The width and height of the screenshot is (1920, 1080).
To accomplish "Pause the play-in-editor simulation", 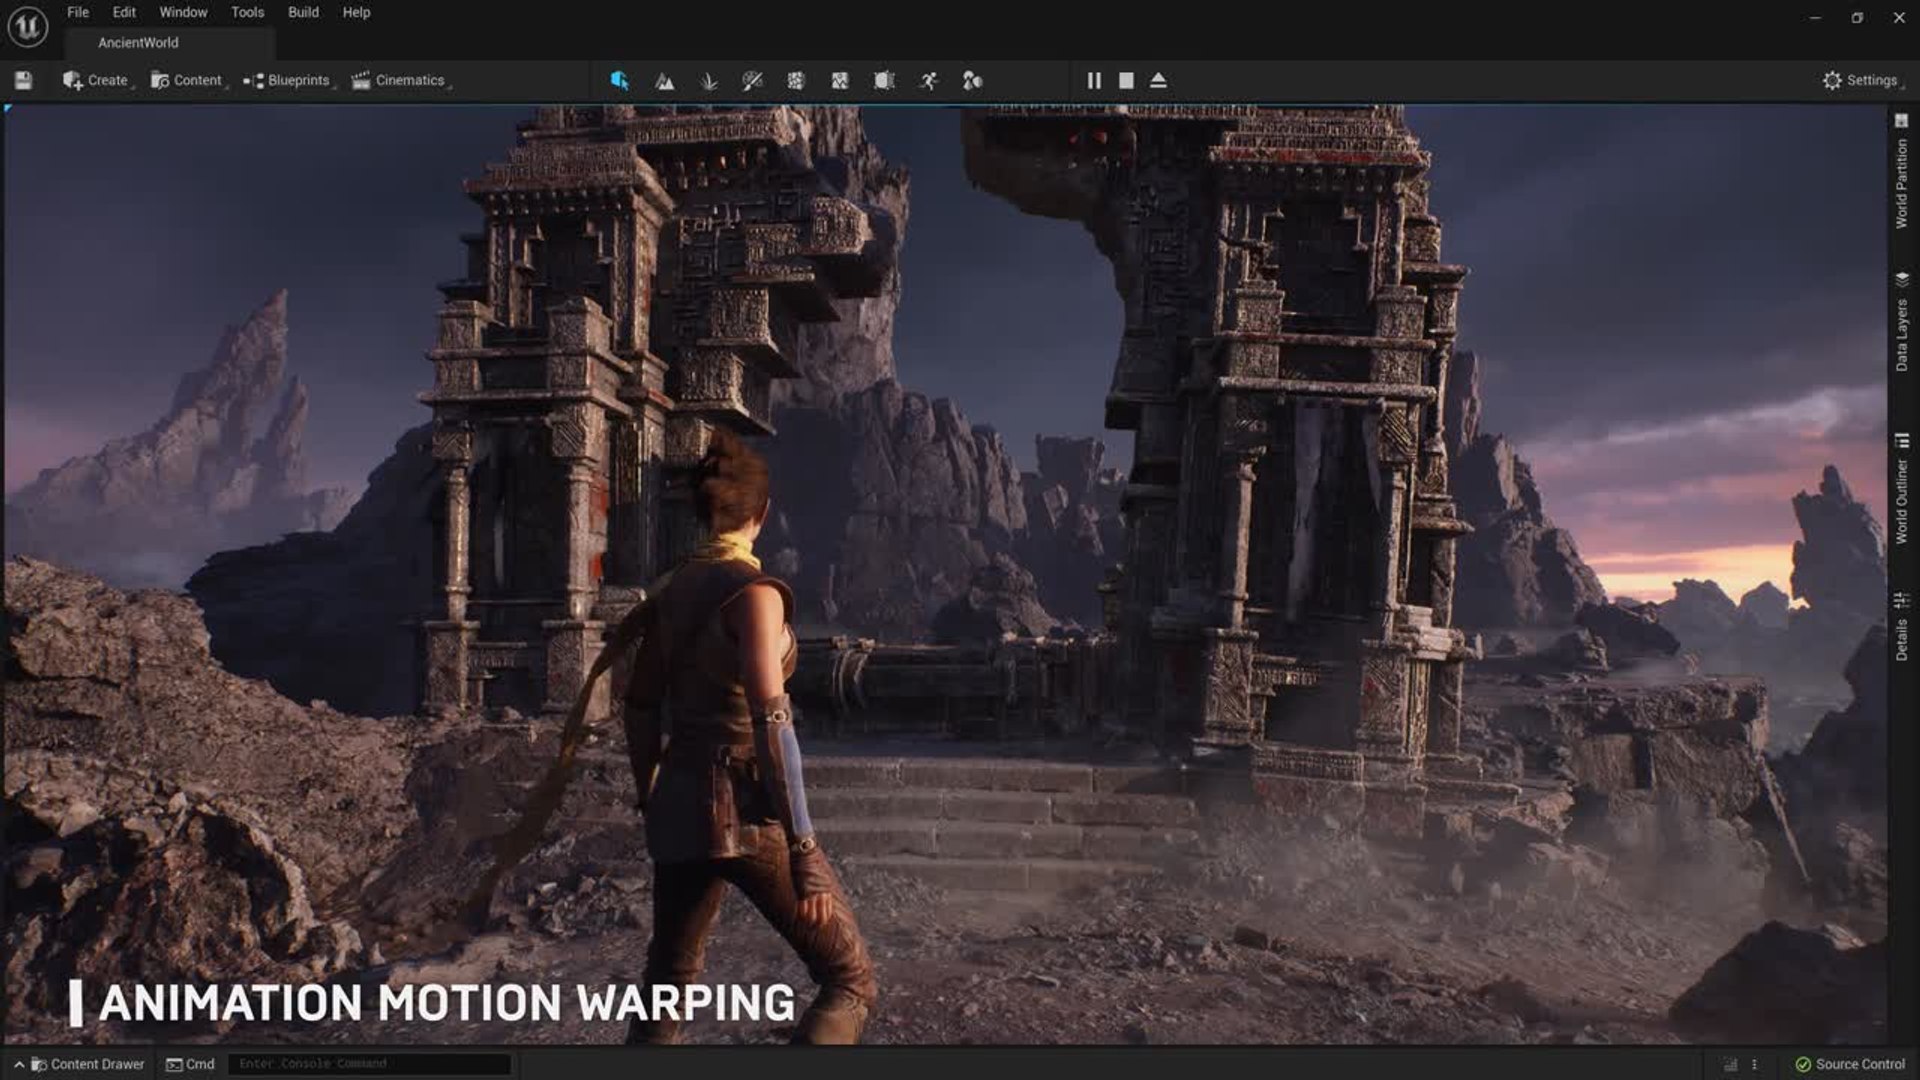I will coord(1094,80).
